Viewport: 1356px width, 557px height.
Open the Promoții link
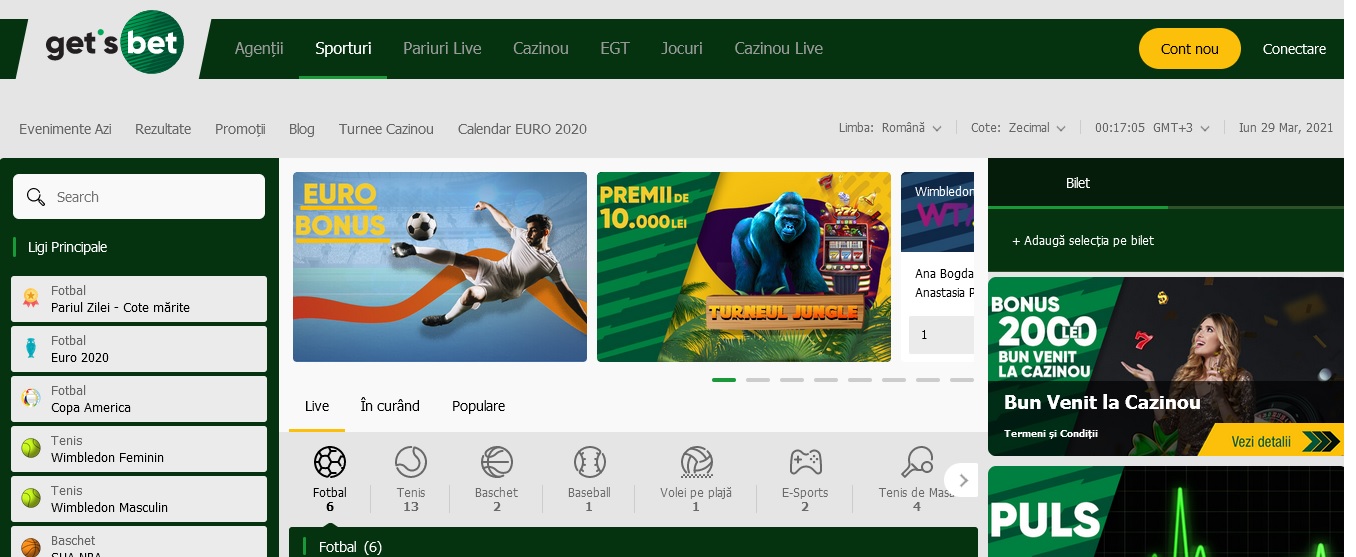[x=240, y=129]
